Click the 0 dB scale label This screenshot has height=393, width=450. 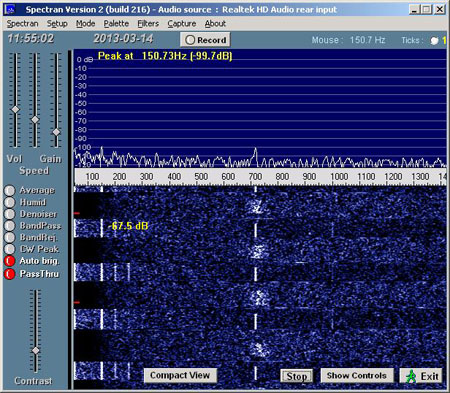pos(85,60)
